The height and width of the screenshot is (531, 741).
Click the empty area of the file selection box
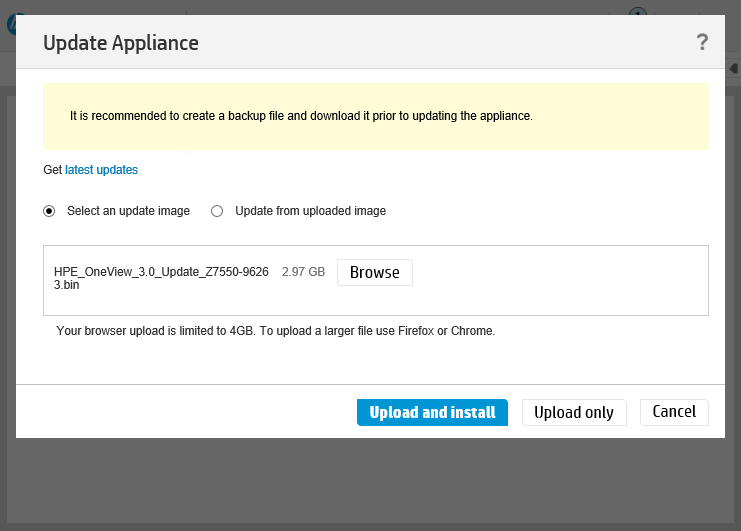[558, 281]
